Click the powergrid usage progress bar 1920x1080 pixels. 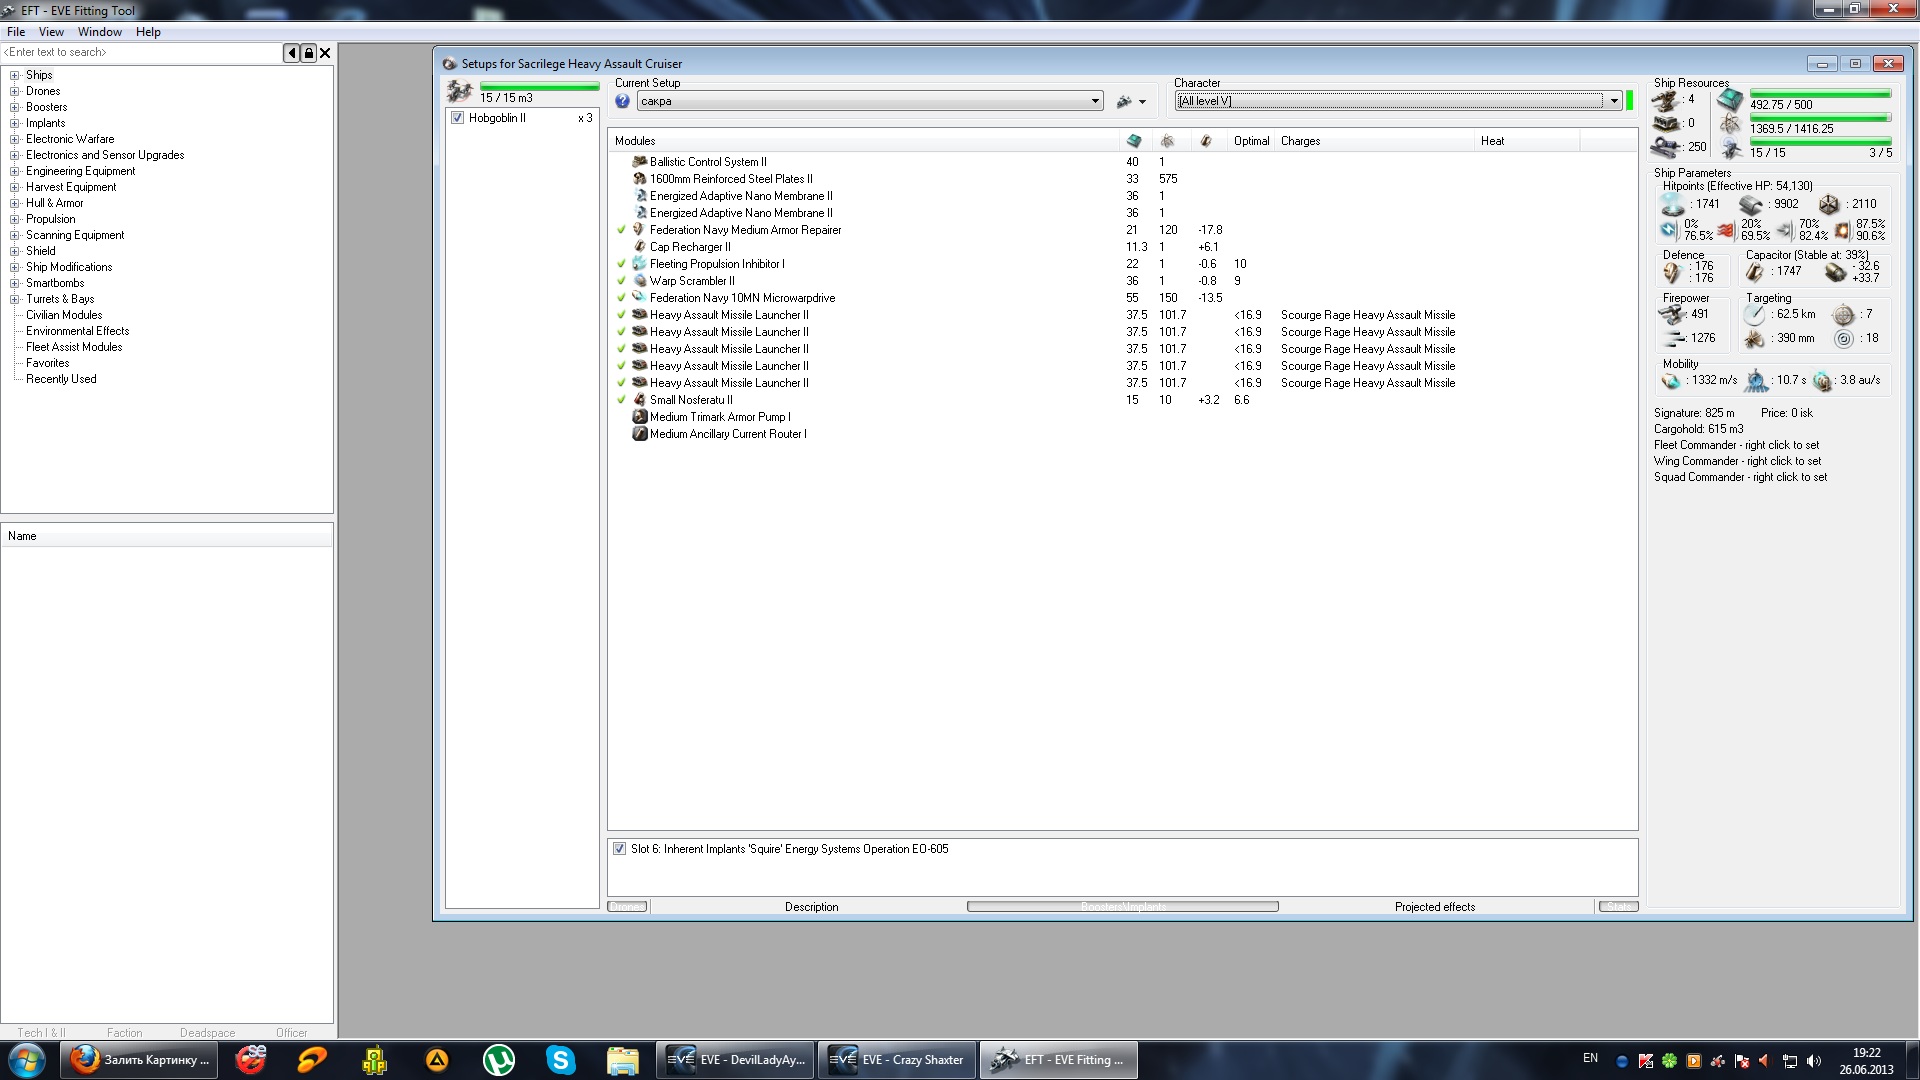point(1820,118)
